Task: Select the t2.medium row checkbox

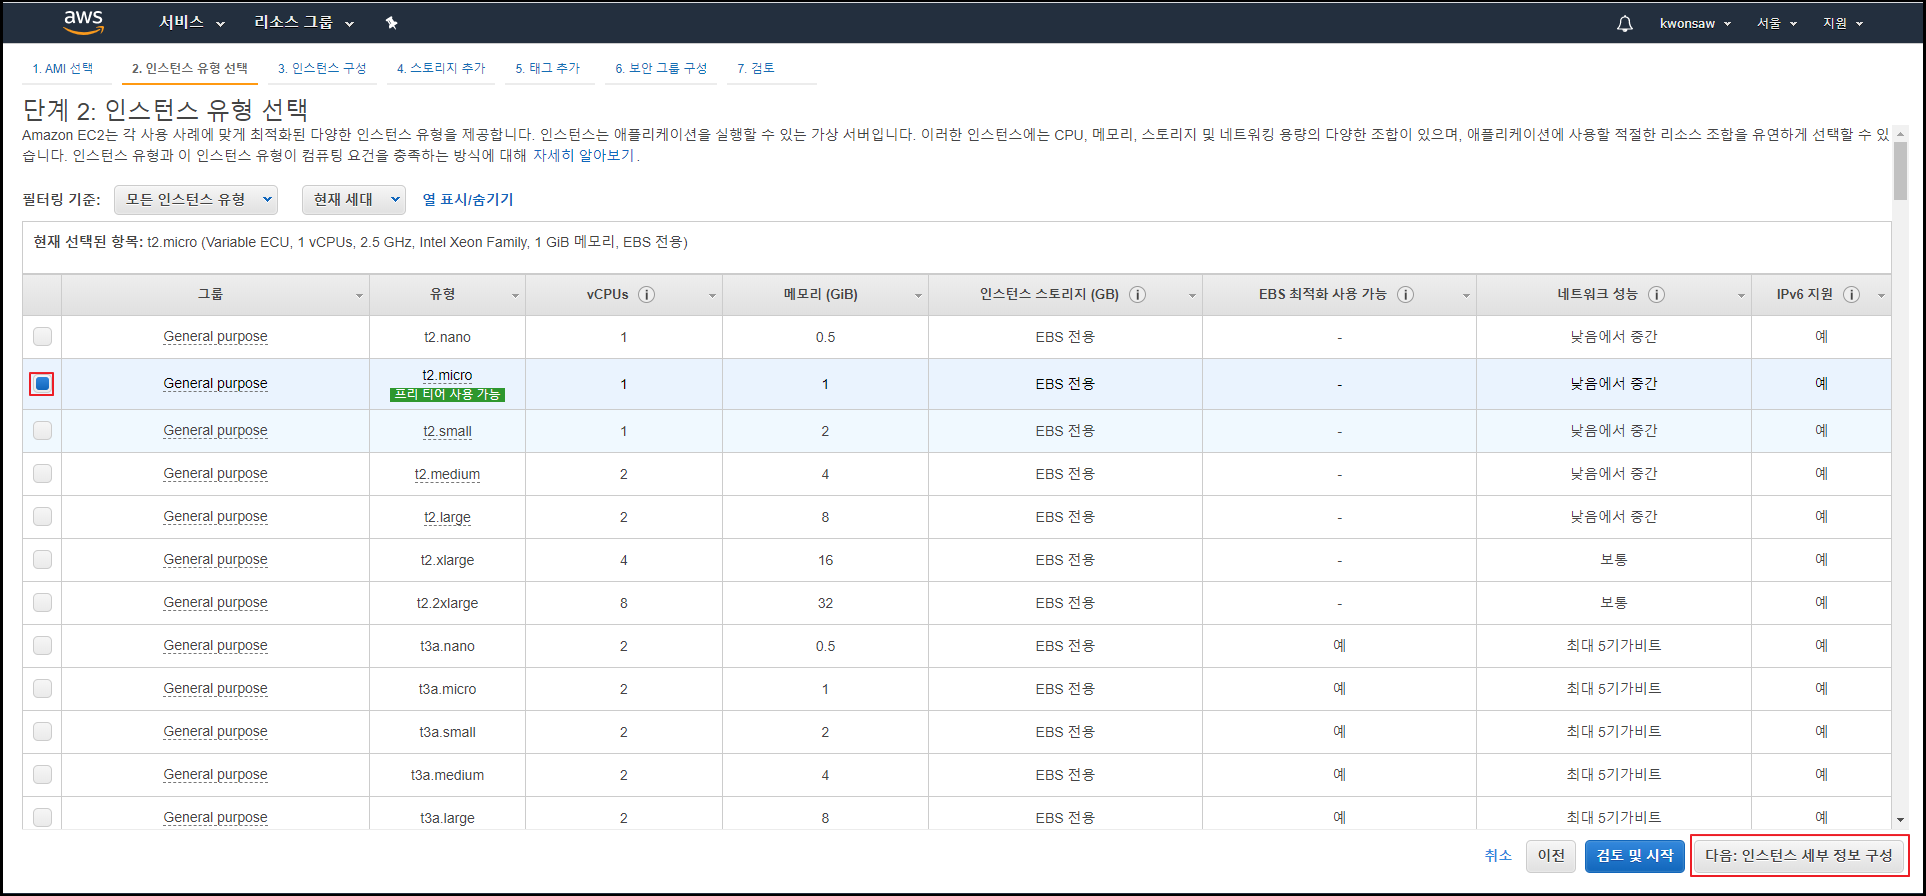Action: pos(42,473)
